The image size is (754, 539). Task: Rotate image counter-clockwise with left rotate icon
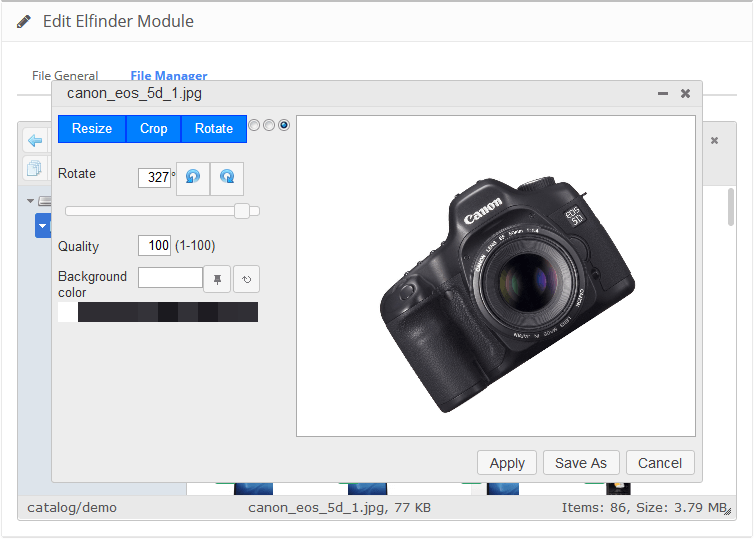[193, 178]
